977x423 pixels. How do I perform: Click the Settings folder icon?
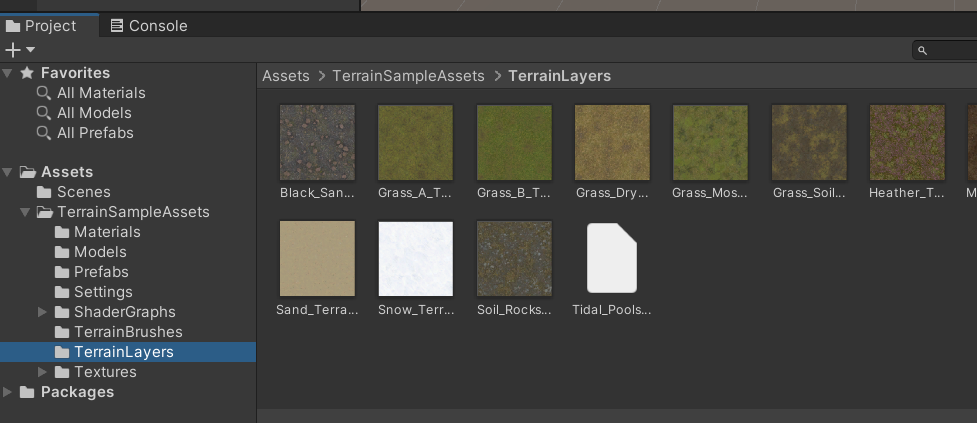click(x=62, y=292)
